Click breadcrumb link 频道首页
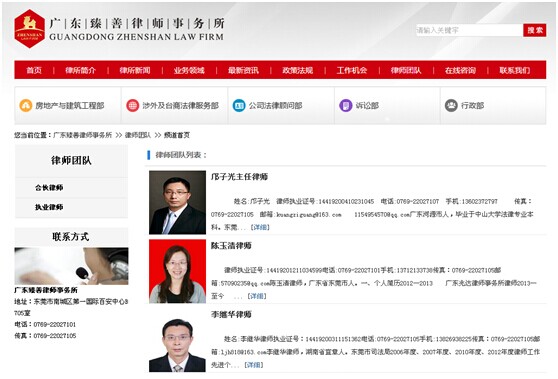This screenshot has height=379, width=558. [x=177, y=135]
